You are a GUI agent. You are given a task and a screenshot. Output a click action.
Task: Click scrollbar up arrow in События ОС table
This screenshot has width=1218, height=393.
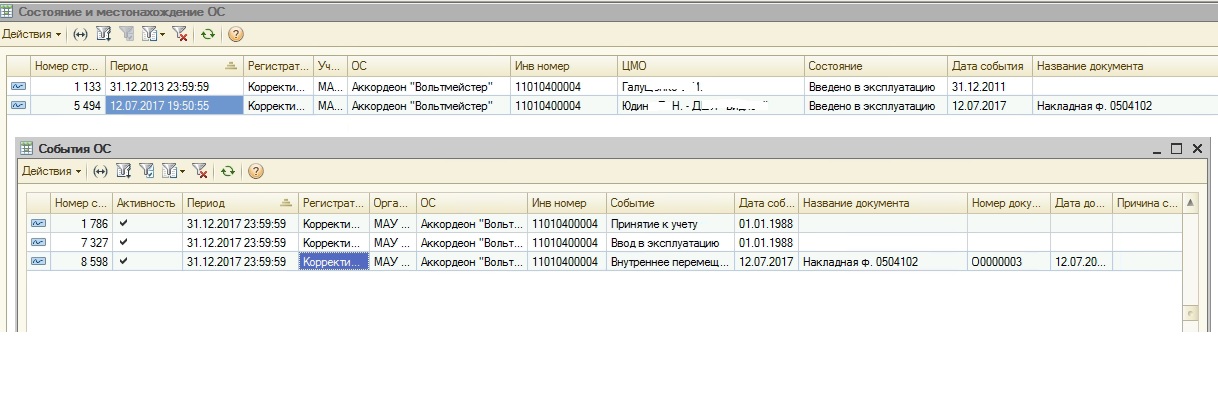click(1189, 203)
